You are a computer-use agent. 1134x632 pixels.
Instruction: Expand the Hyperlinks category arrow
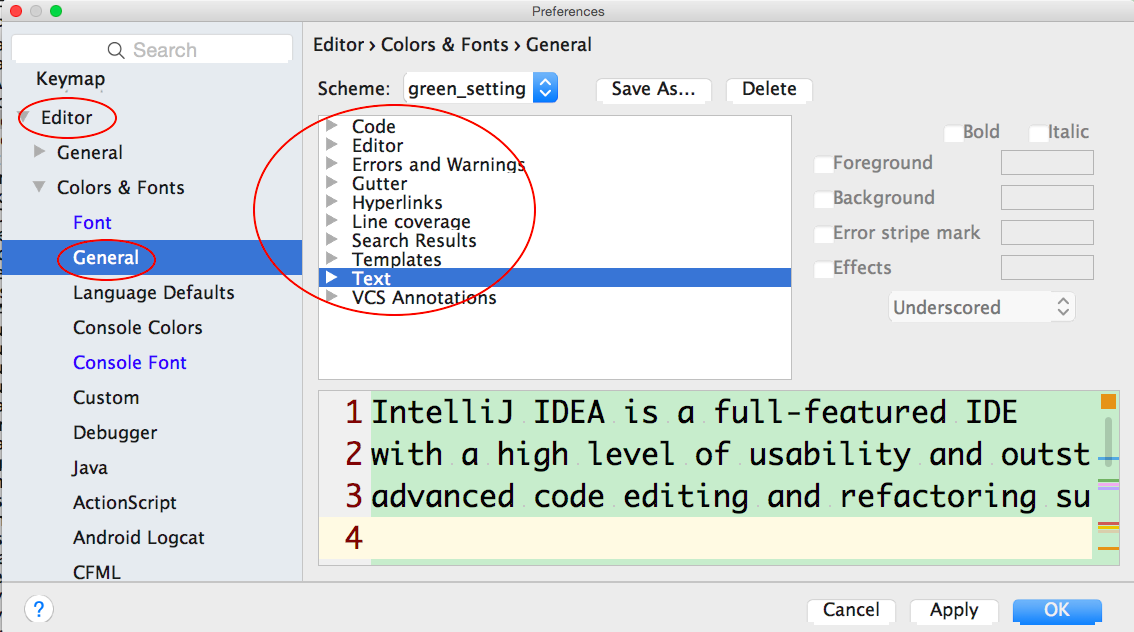click(x=332, y=201)
